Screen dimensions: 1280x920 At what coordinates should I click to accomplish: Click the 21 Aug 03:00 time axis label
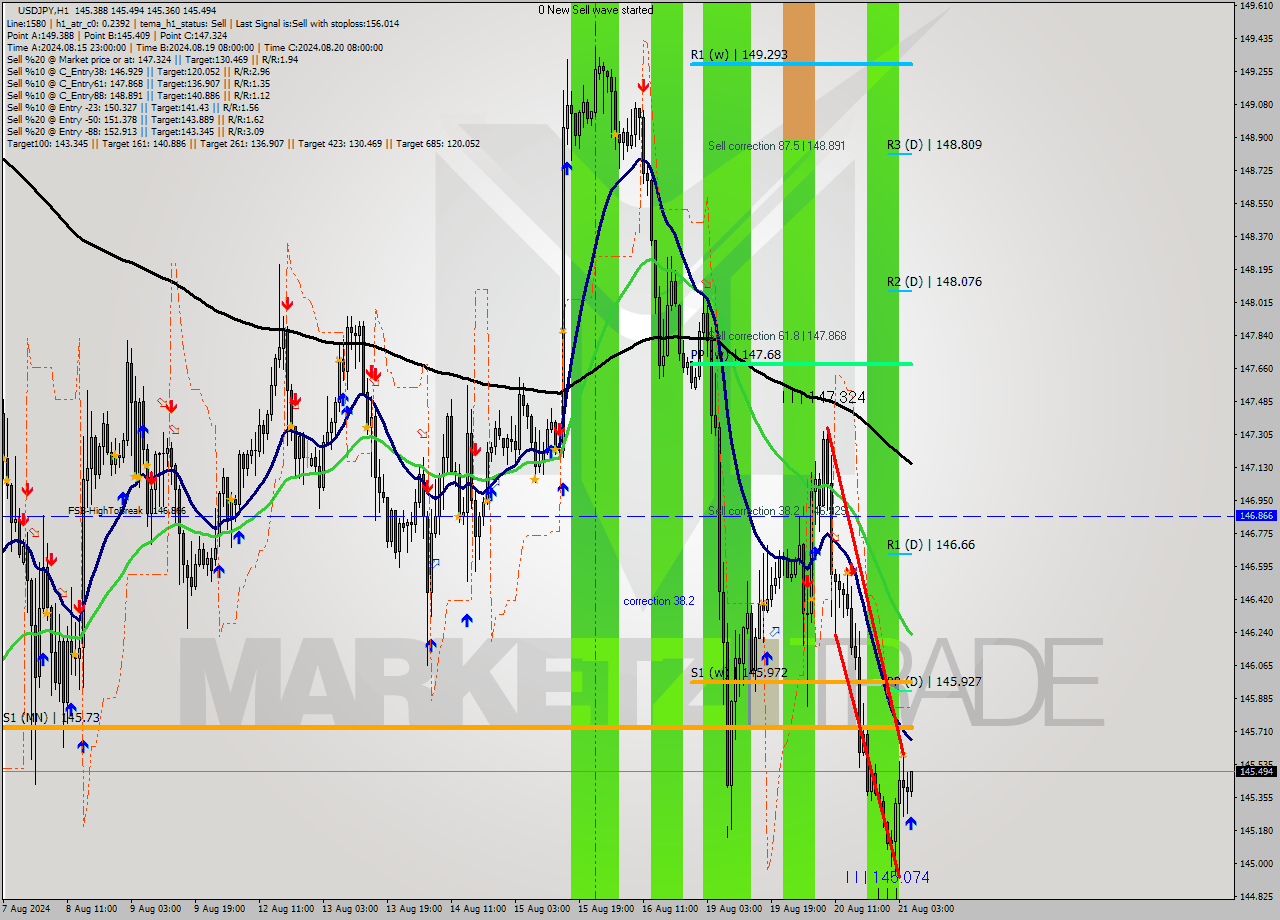click(x=926, y=909)
